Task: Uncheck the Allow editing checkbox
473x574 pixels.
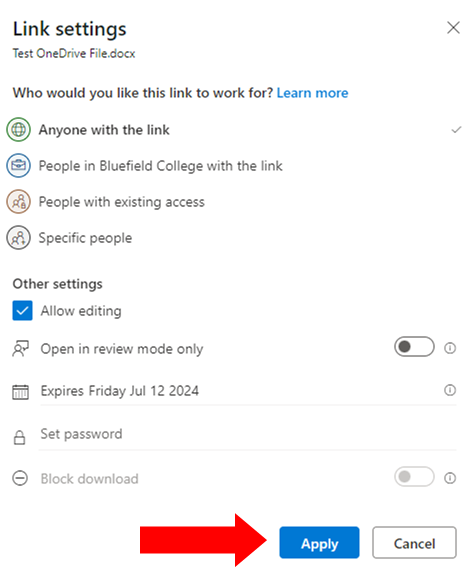Action: [x=22, y=310]
